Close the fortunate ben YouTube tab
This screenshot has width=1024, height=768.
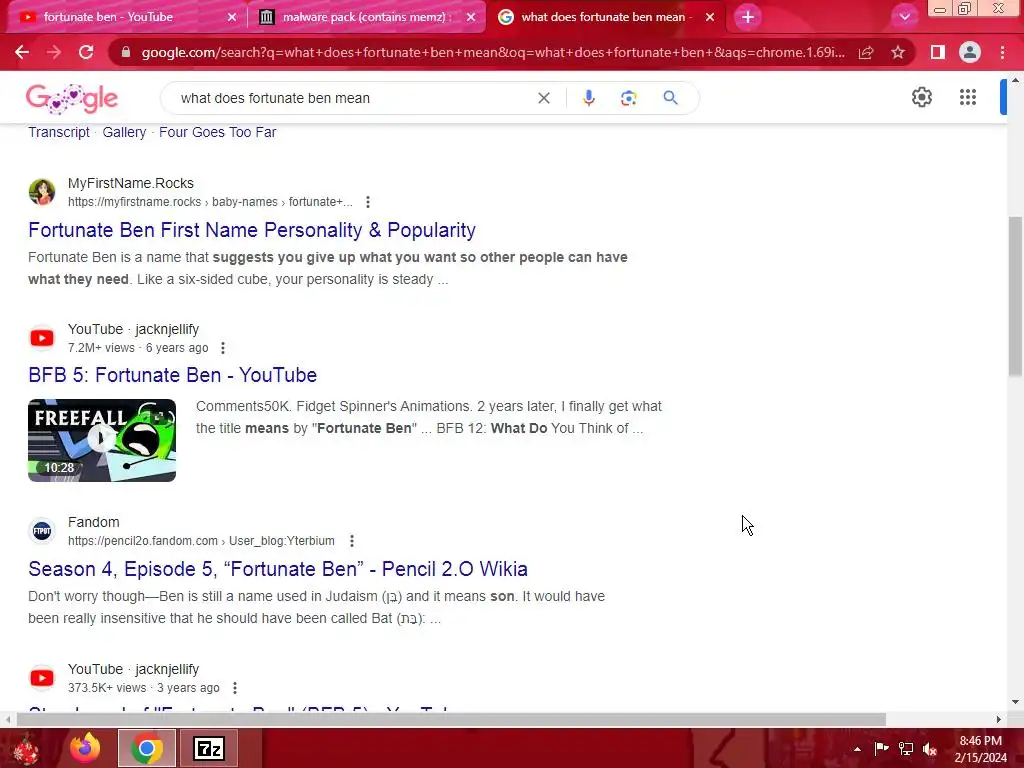click(231, 17)
